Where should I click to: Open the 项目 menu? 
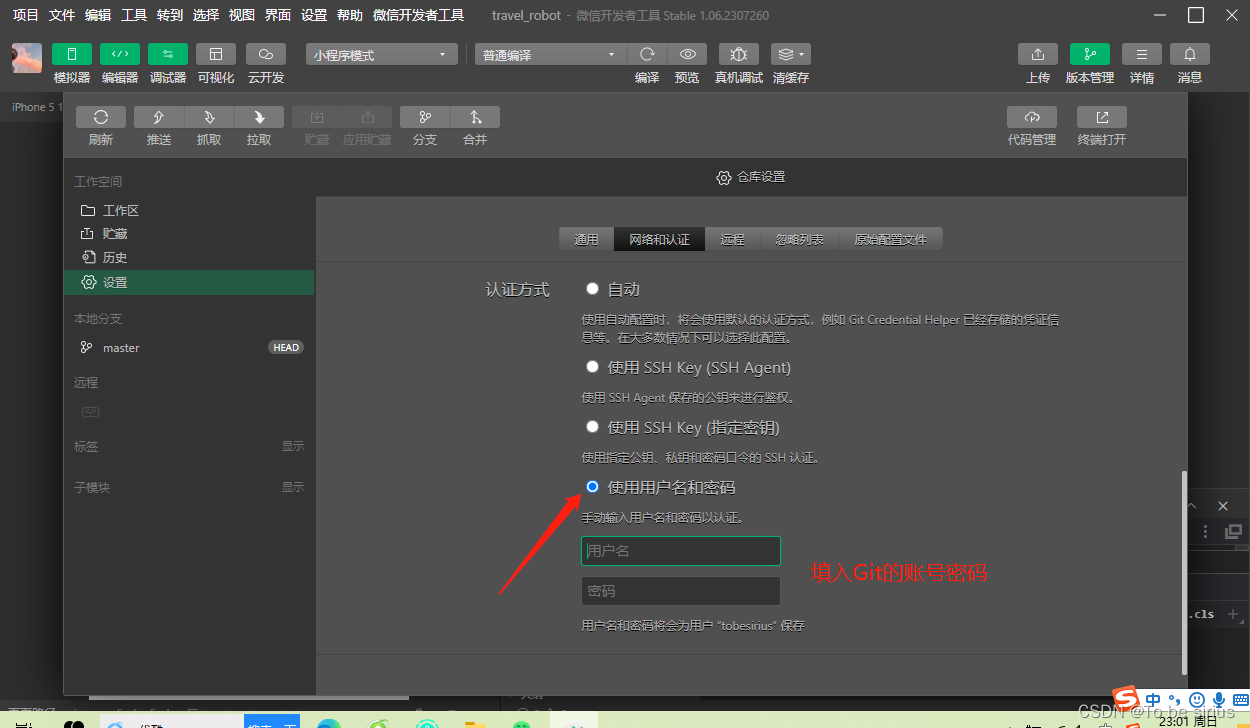click(26, 15)
